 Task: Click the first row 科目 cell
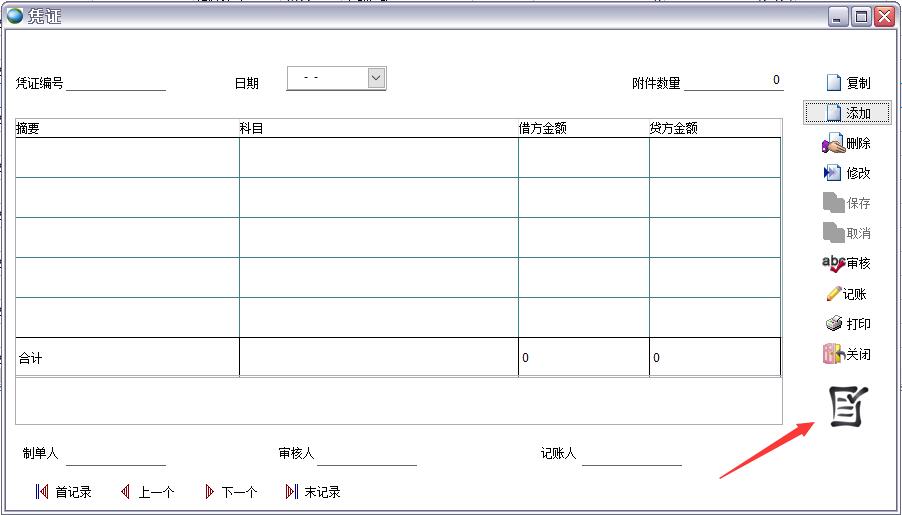pos(378,158)
